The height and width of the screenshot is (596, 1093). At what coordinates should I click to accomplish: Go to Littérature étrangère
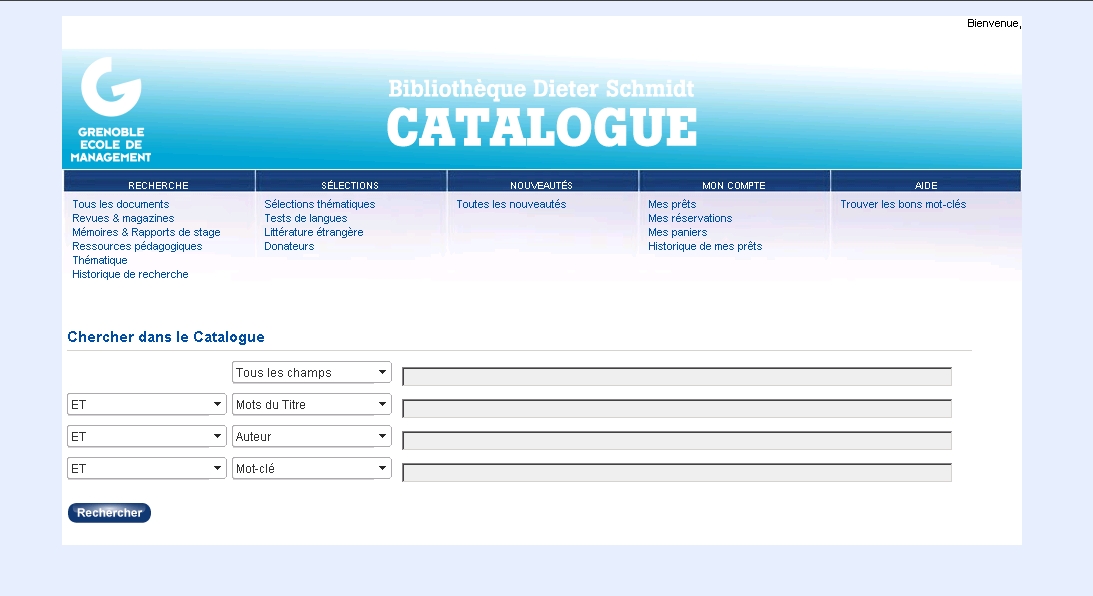pos(314,232)
